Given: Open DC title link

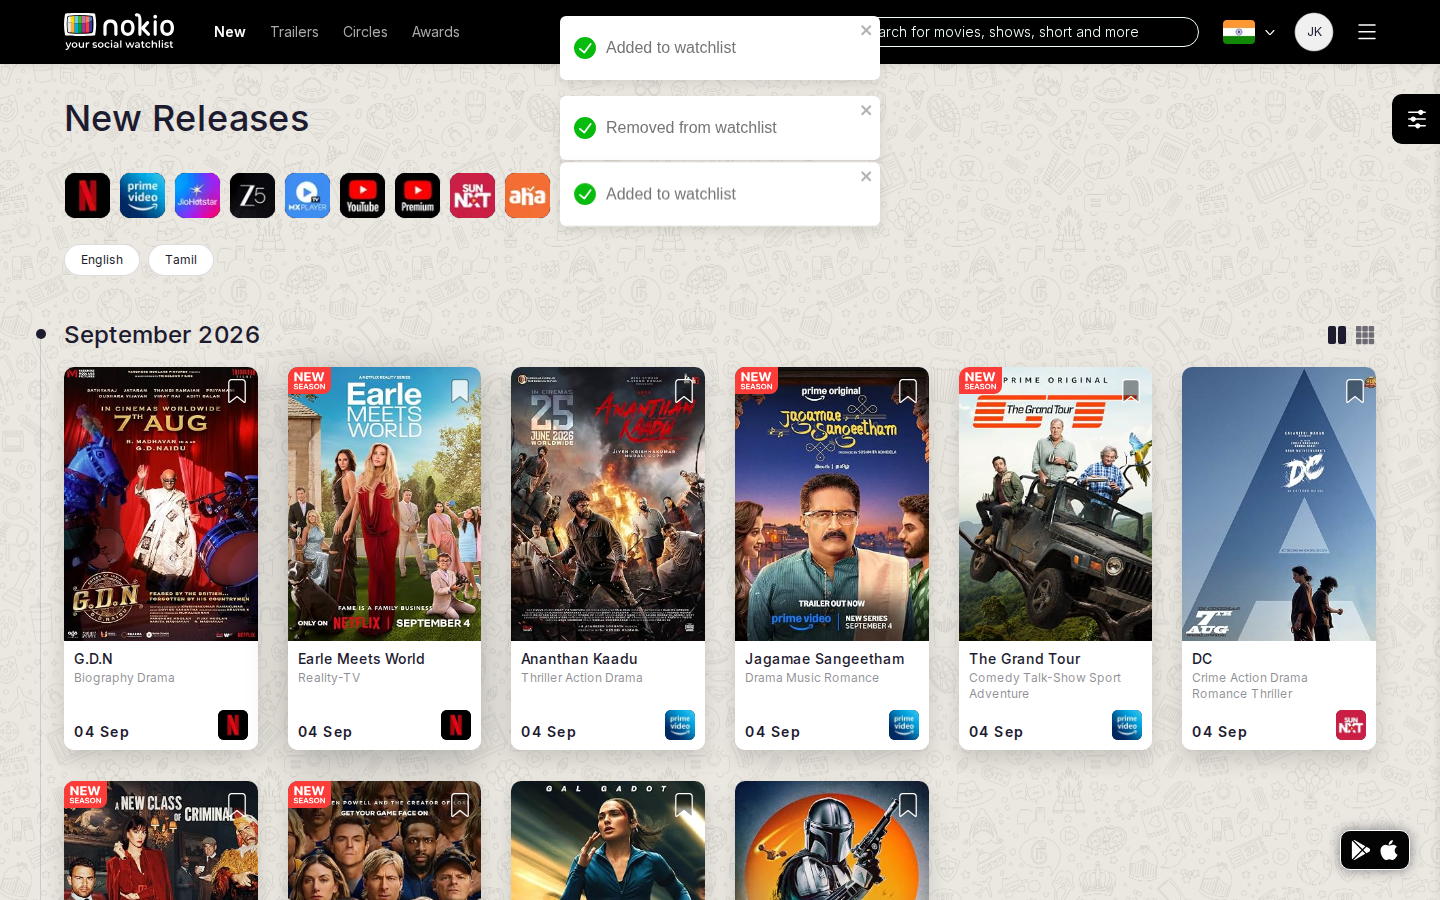Looking at the screenshot, I should tap(1202, 659).
